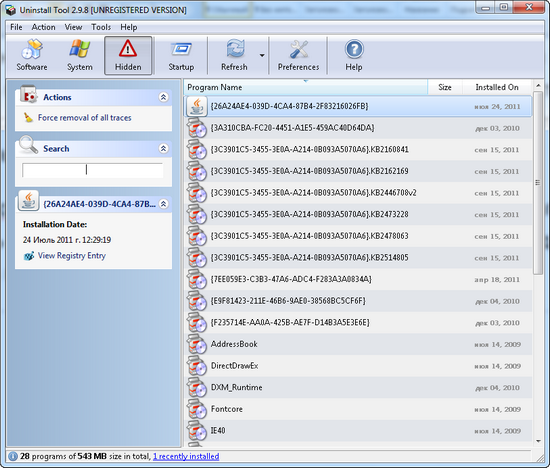Screen dimensions: 550x468
Task: Click the scrollbar up arrow
Action: [x=538, y=85]
